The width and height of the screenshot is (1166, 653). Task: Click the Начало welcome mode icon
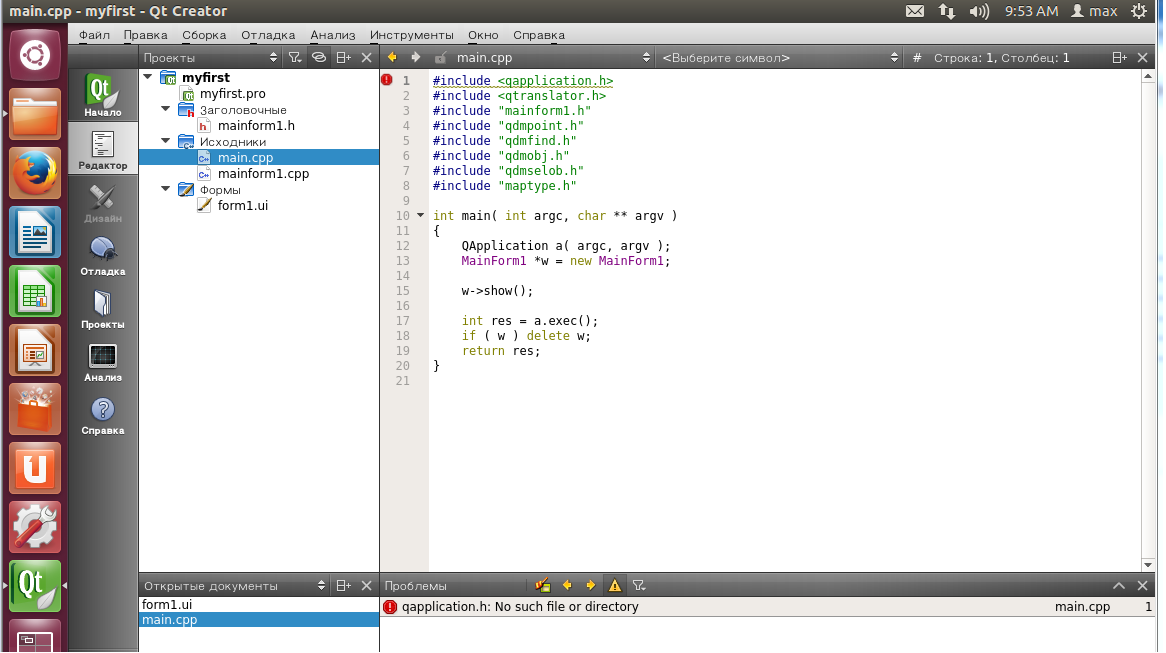tap(103, 97)
